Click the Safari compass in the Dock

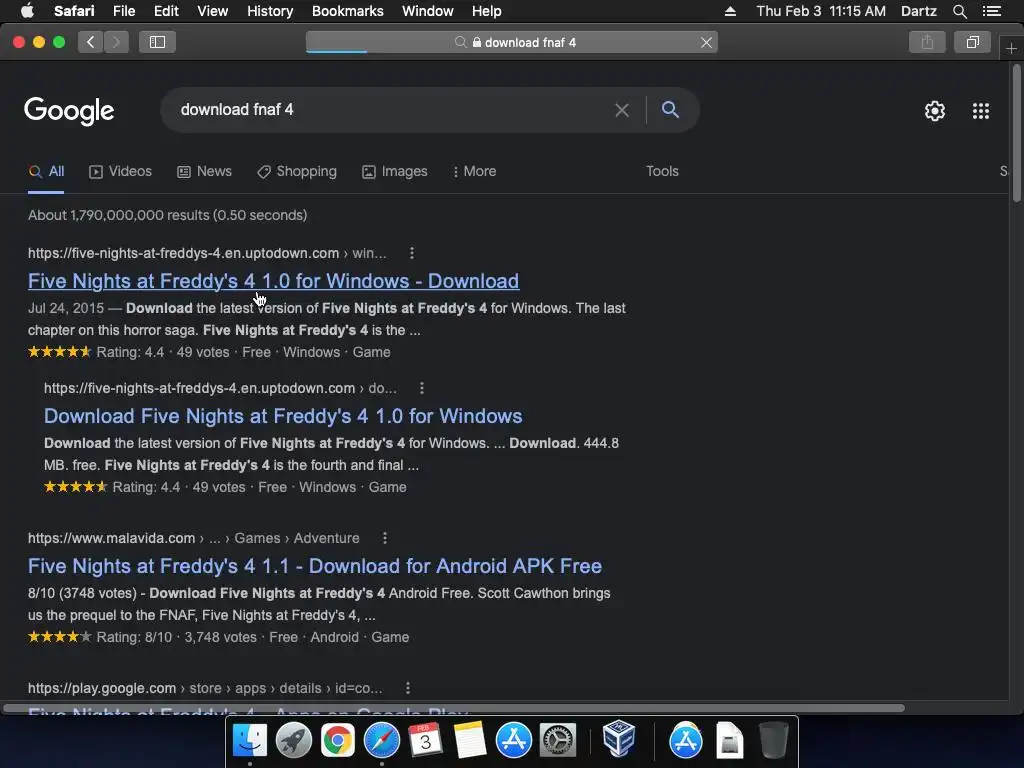[x=381, y=740]
